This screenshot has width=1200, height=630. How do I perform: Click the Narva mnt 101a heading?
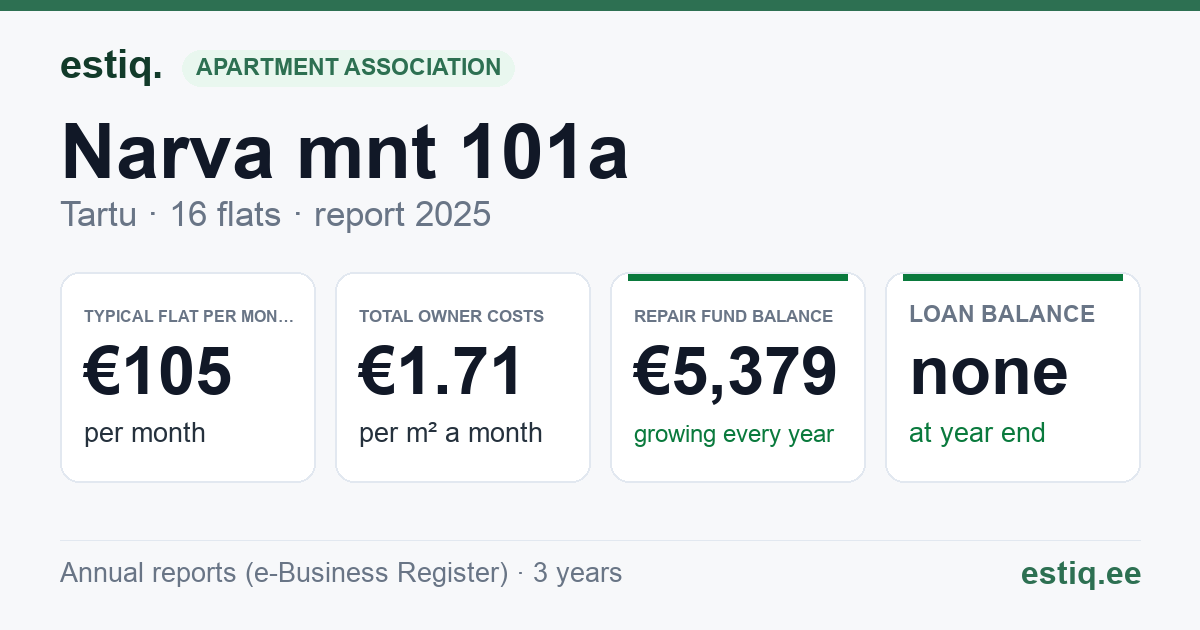click(x=345, y=151)
